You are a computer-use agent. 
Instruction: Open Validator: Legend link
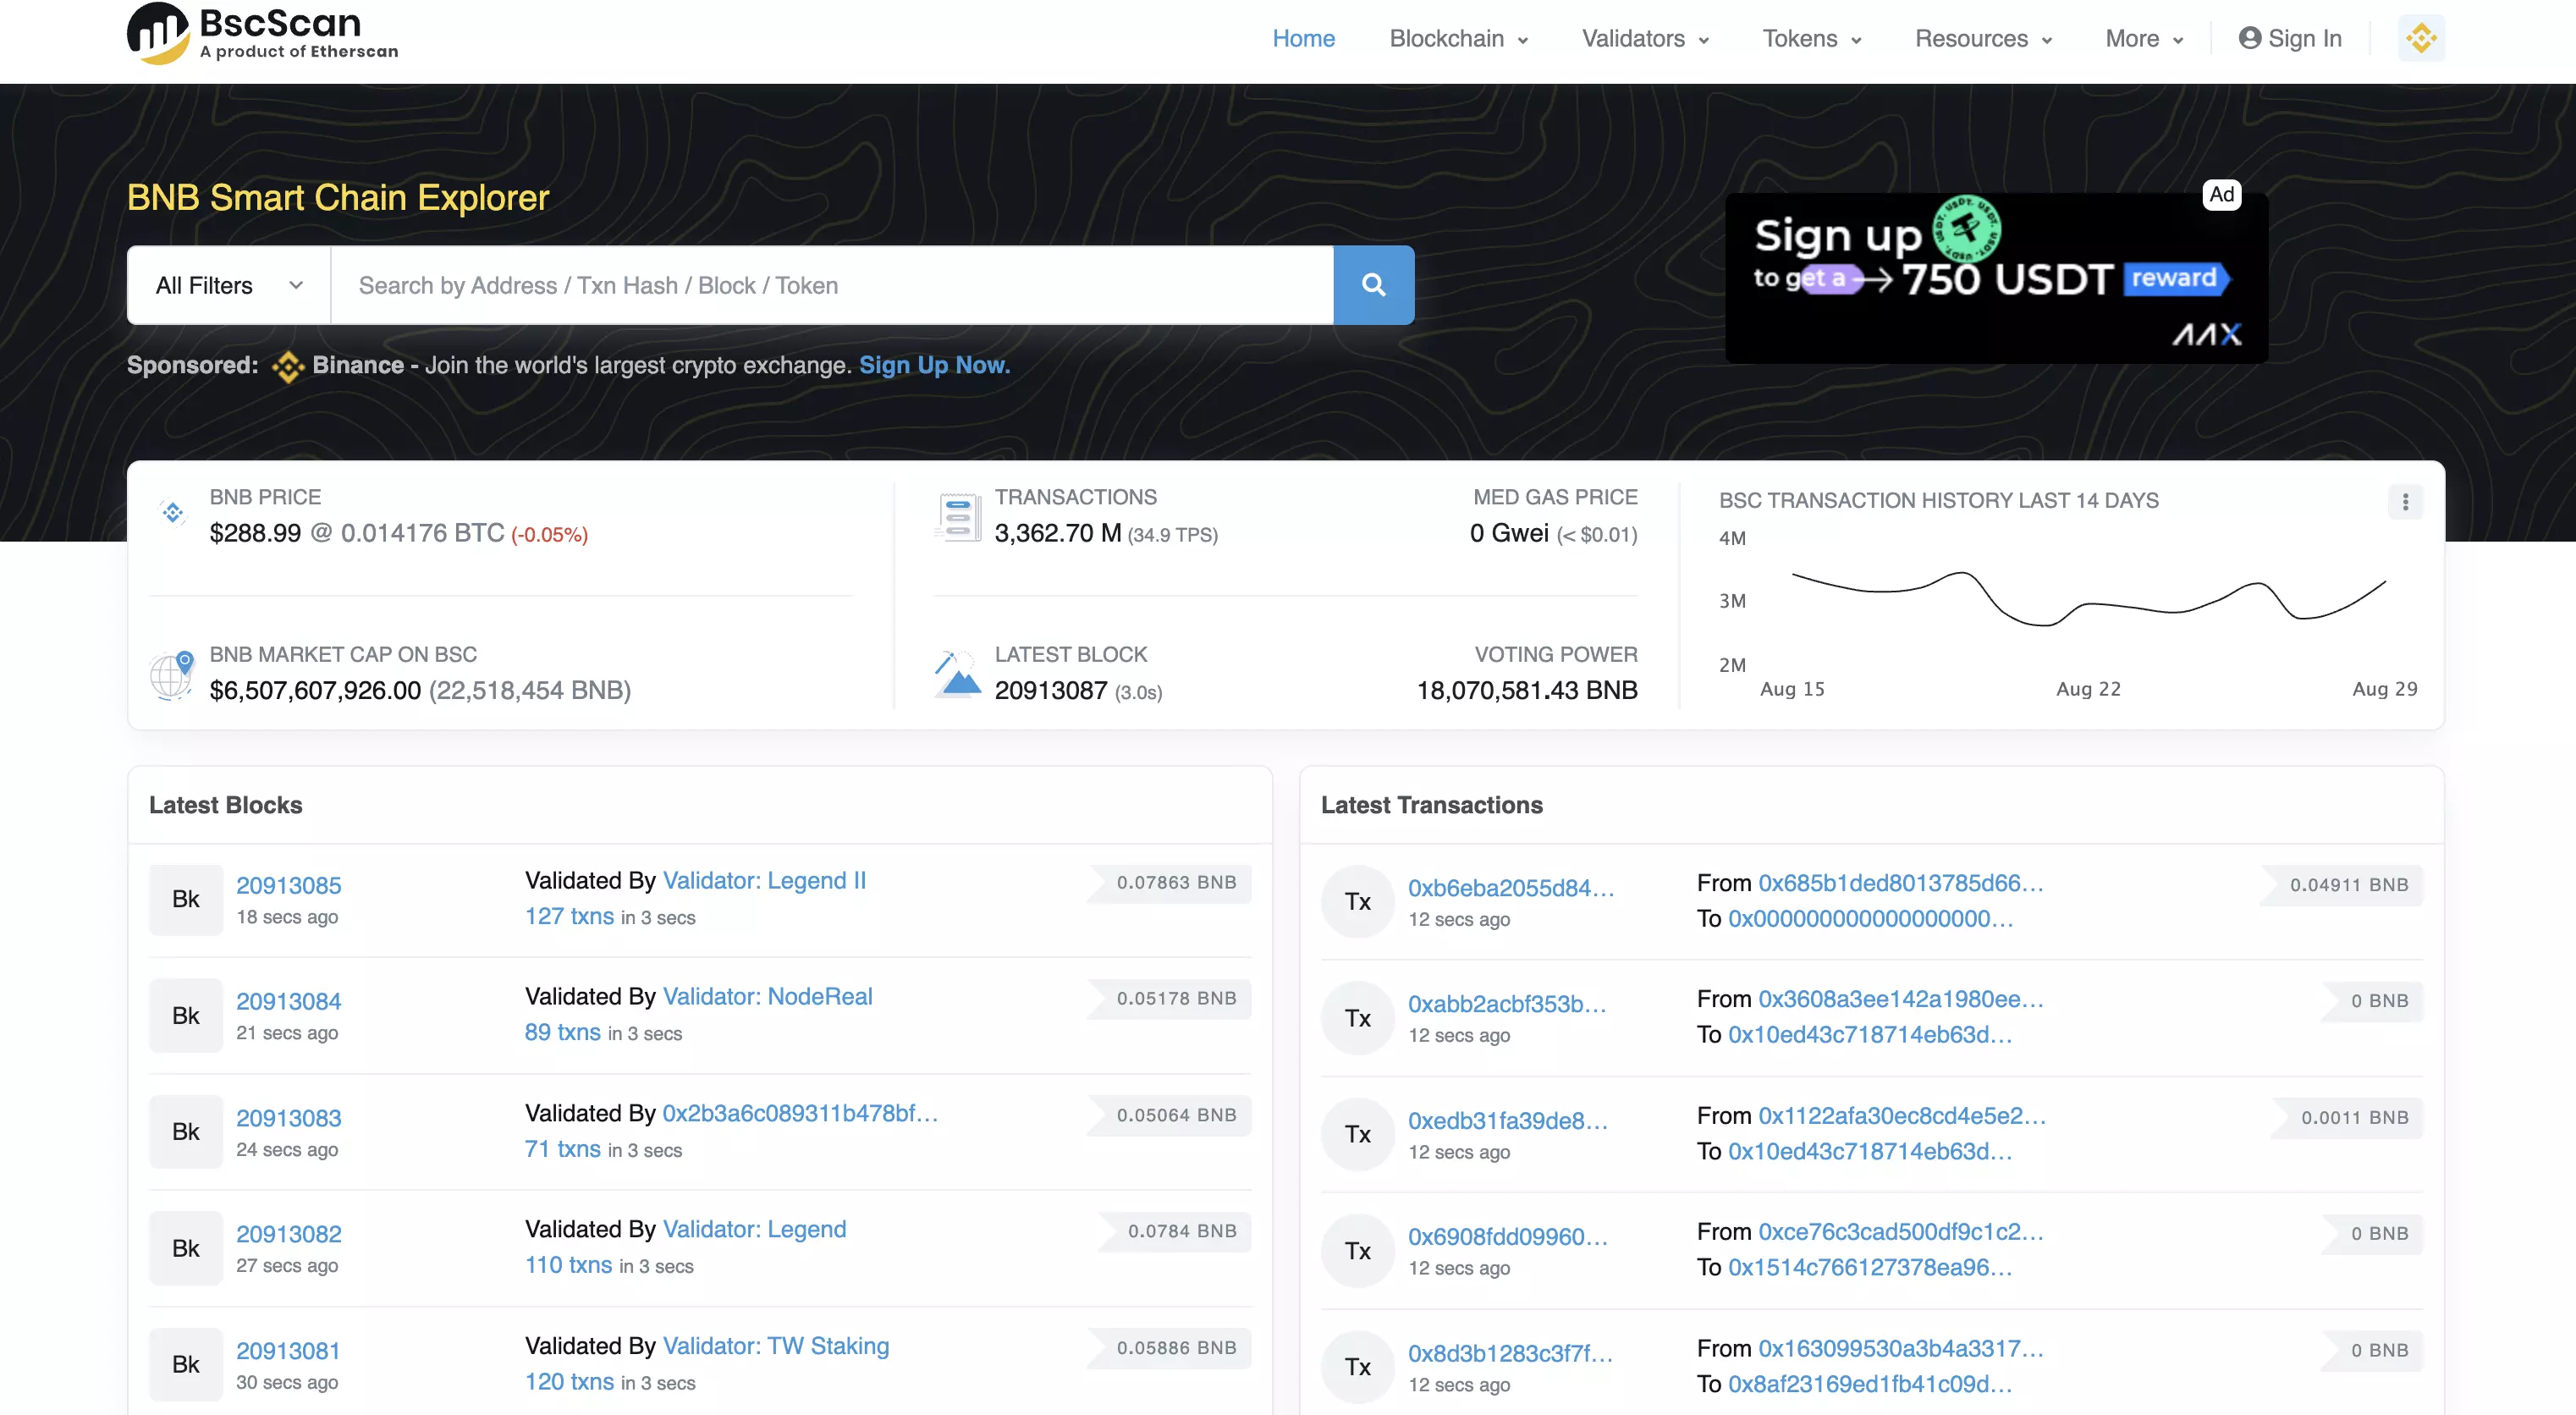click(754, 1229)
